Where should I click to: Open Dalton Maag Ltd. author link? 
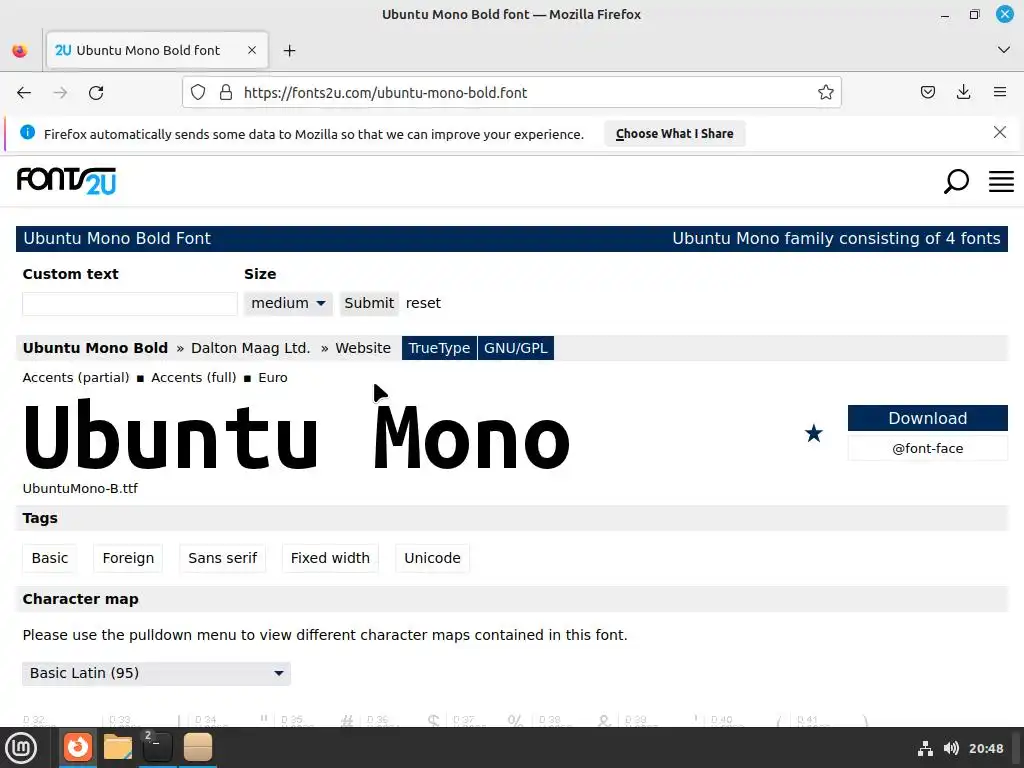point(251,348)
